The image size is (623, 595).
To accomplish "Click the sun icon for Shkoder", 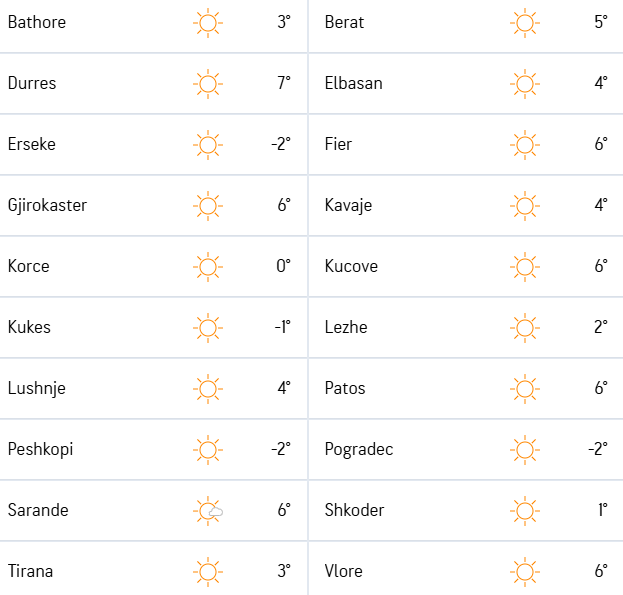I will pyautogui.click(x=525, y=511).
